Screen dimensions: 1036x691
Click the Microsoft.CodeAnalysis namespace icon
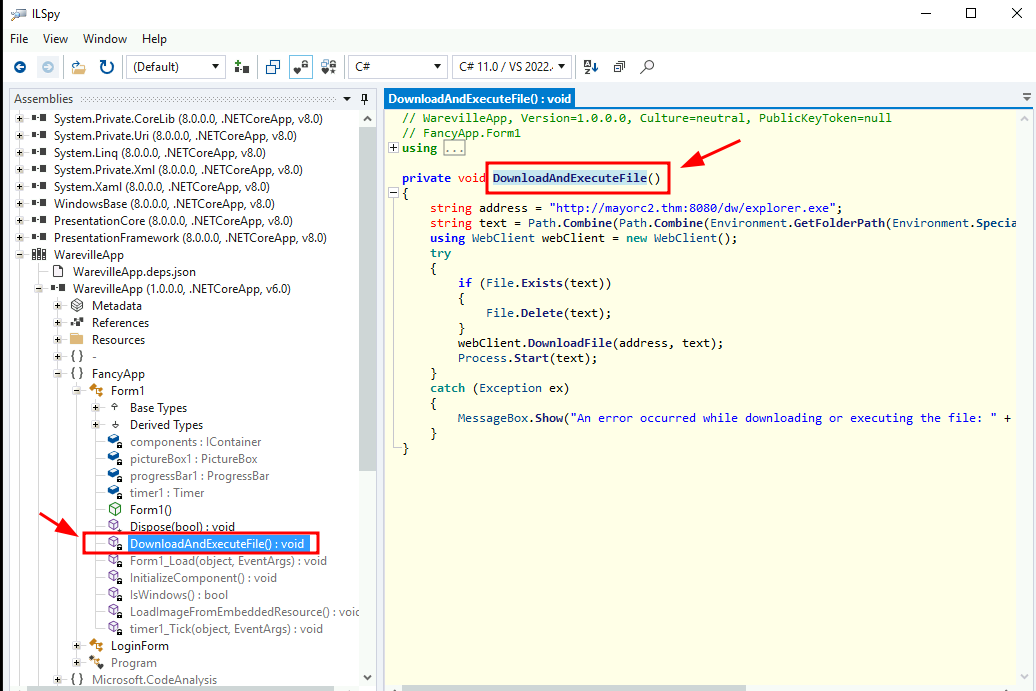[x=77, y=679]
